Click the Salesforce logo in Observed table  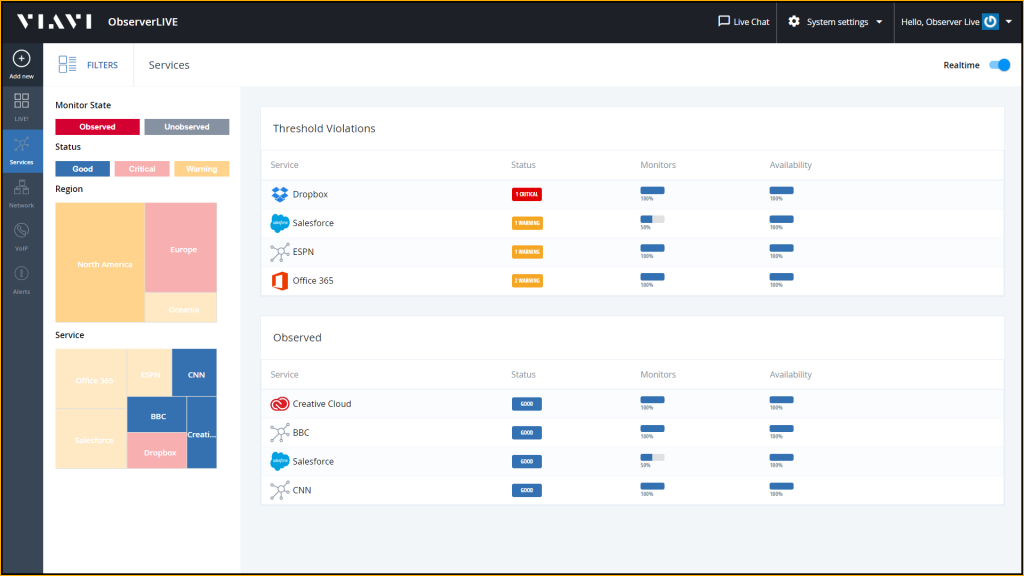pos(280,461)
